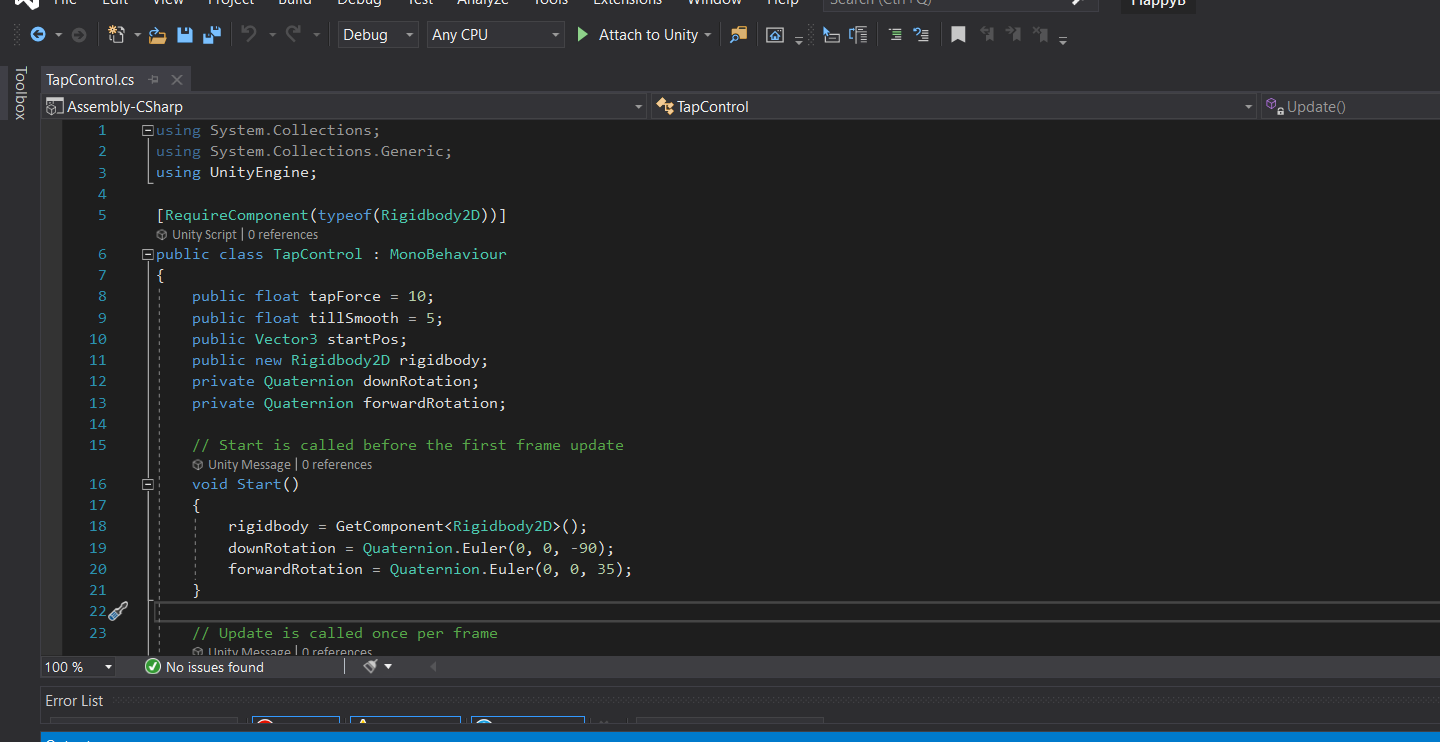
Task: Click the 'Update is called once per frame' comment
Action: (345, 633)
